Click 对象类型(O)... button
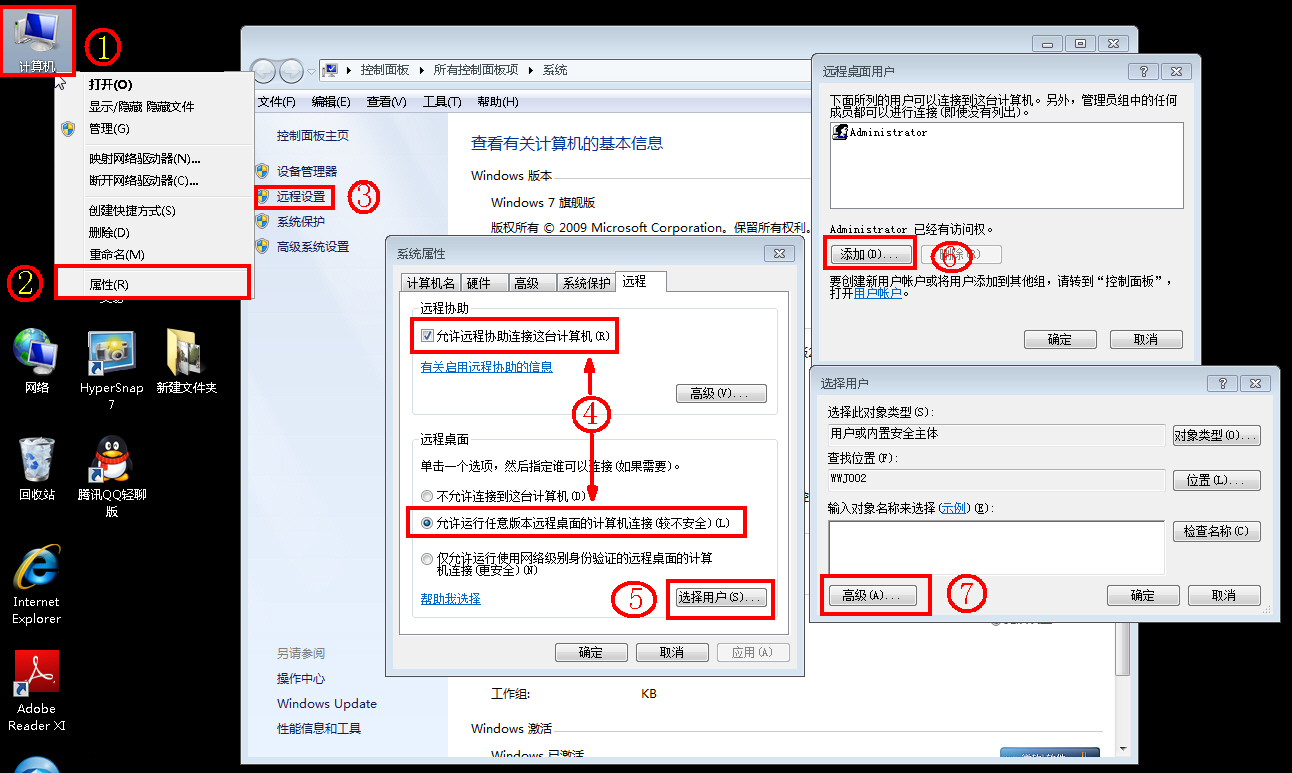 click(x=1216, y=435)
